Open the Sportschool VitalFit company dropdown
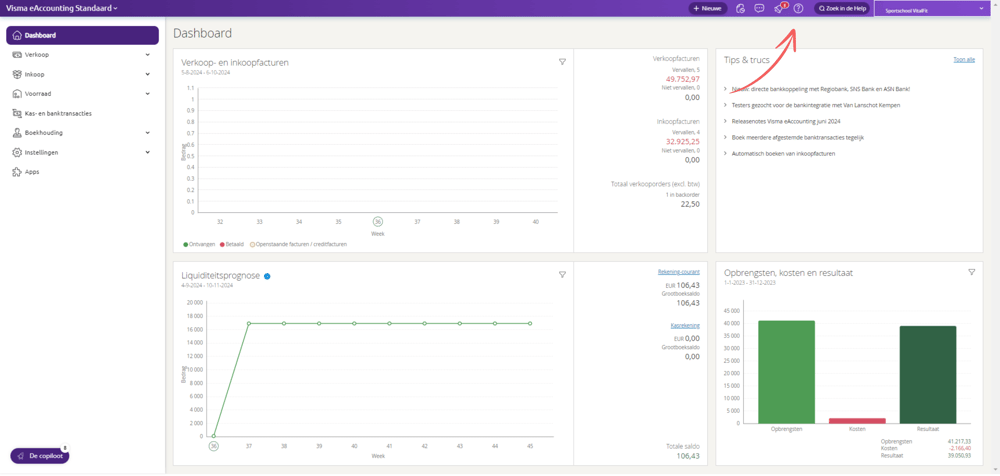 tap(934, 9)
